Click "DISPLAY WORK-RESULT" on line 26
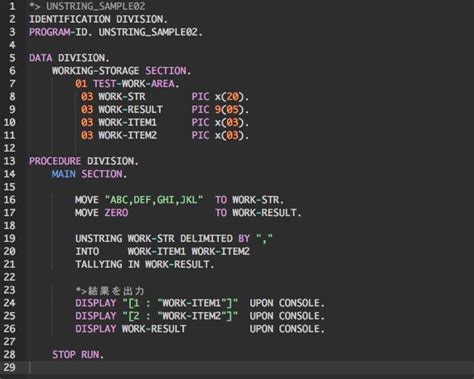 click(x=130, y=329)
